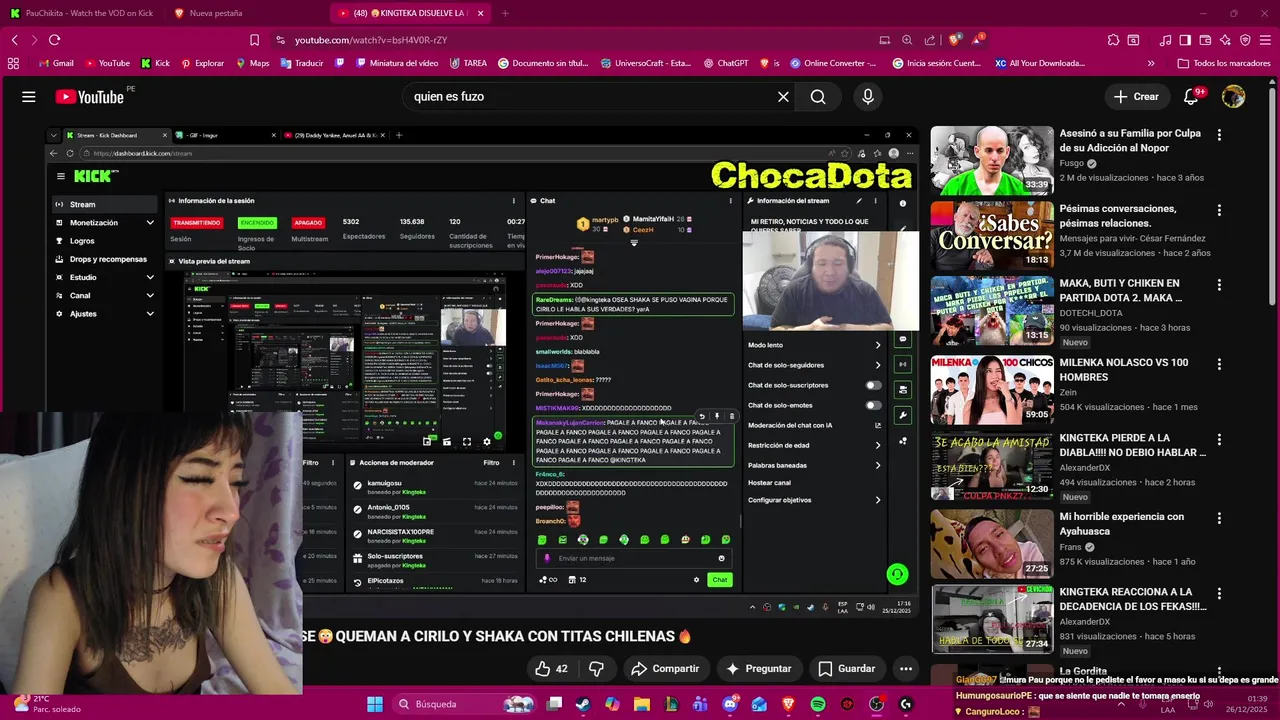
Task: Open MILENKA VS 100 CHICOS thumbnail
Action: pos(992,390)
